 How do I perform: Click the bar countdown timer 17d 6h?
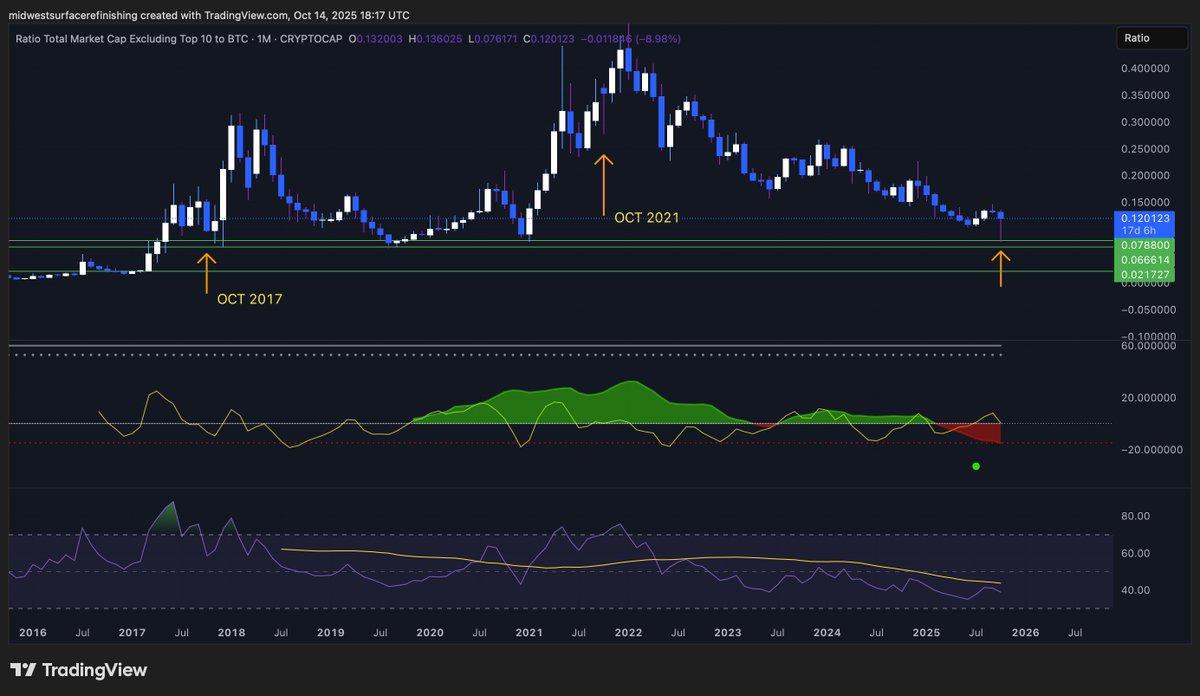click(x=1146, y=230)
